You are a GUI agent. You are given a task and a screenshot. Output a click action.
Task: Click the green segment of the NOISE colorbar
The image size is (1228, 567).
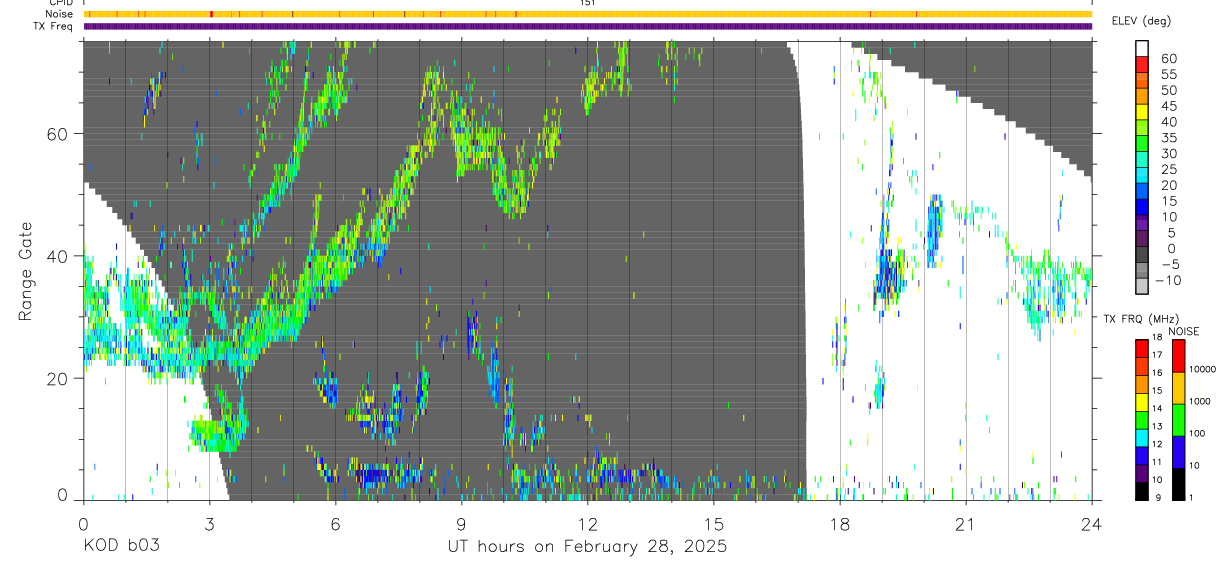[x=1179, y=419]
